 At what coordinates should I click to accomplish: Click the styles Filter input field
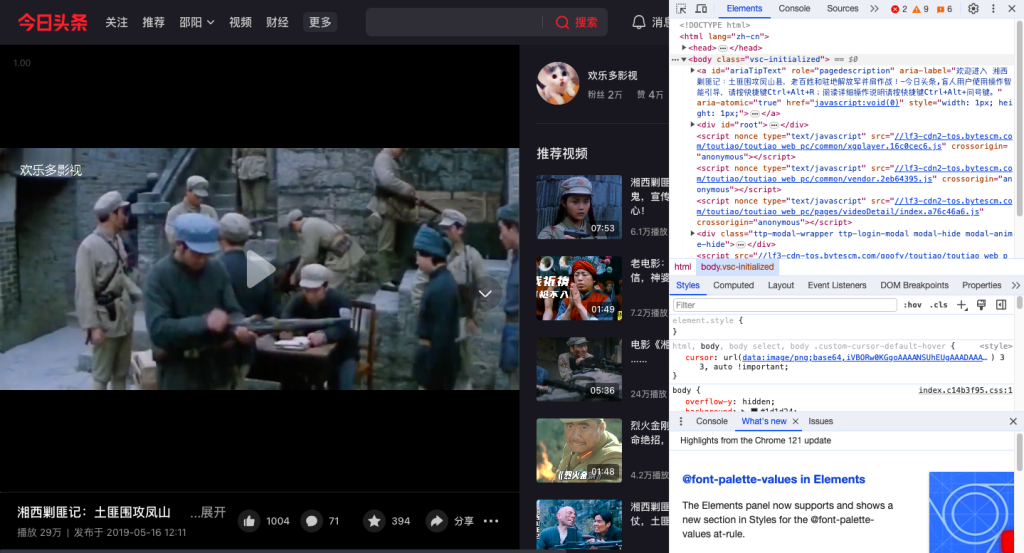tap(784, 305)
